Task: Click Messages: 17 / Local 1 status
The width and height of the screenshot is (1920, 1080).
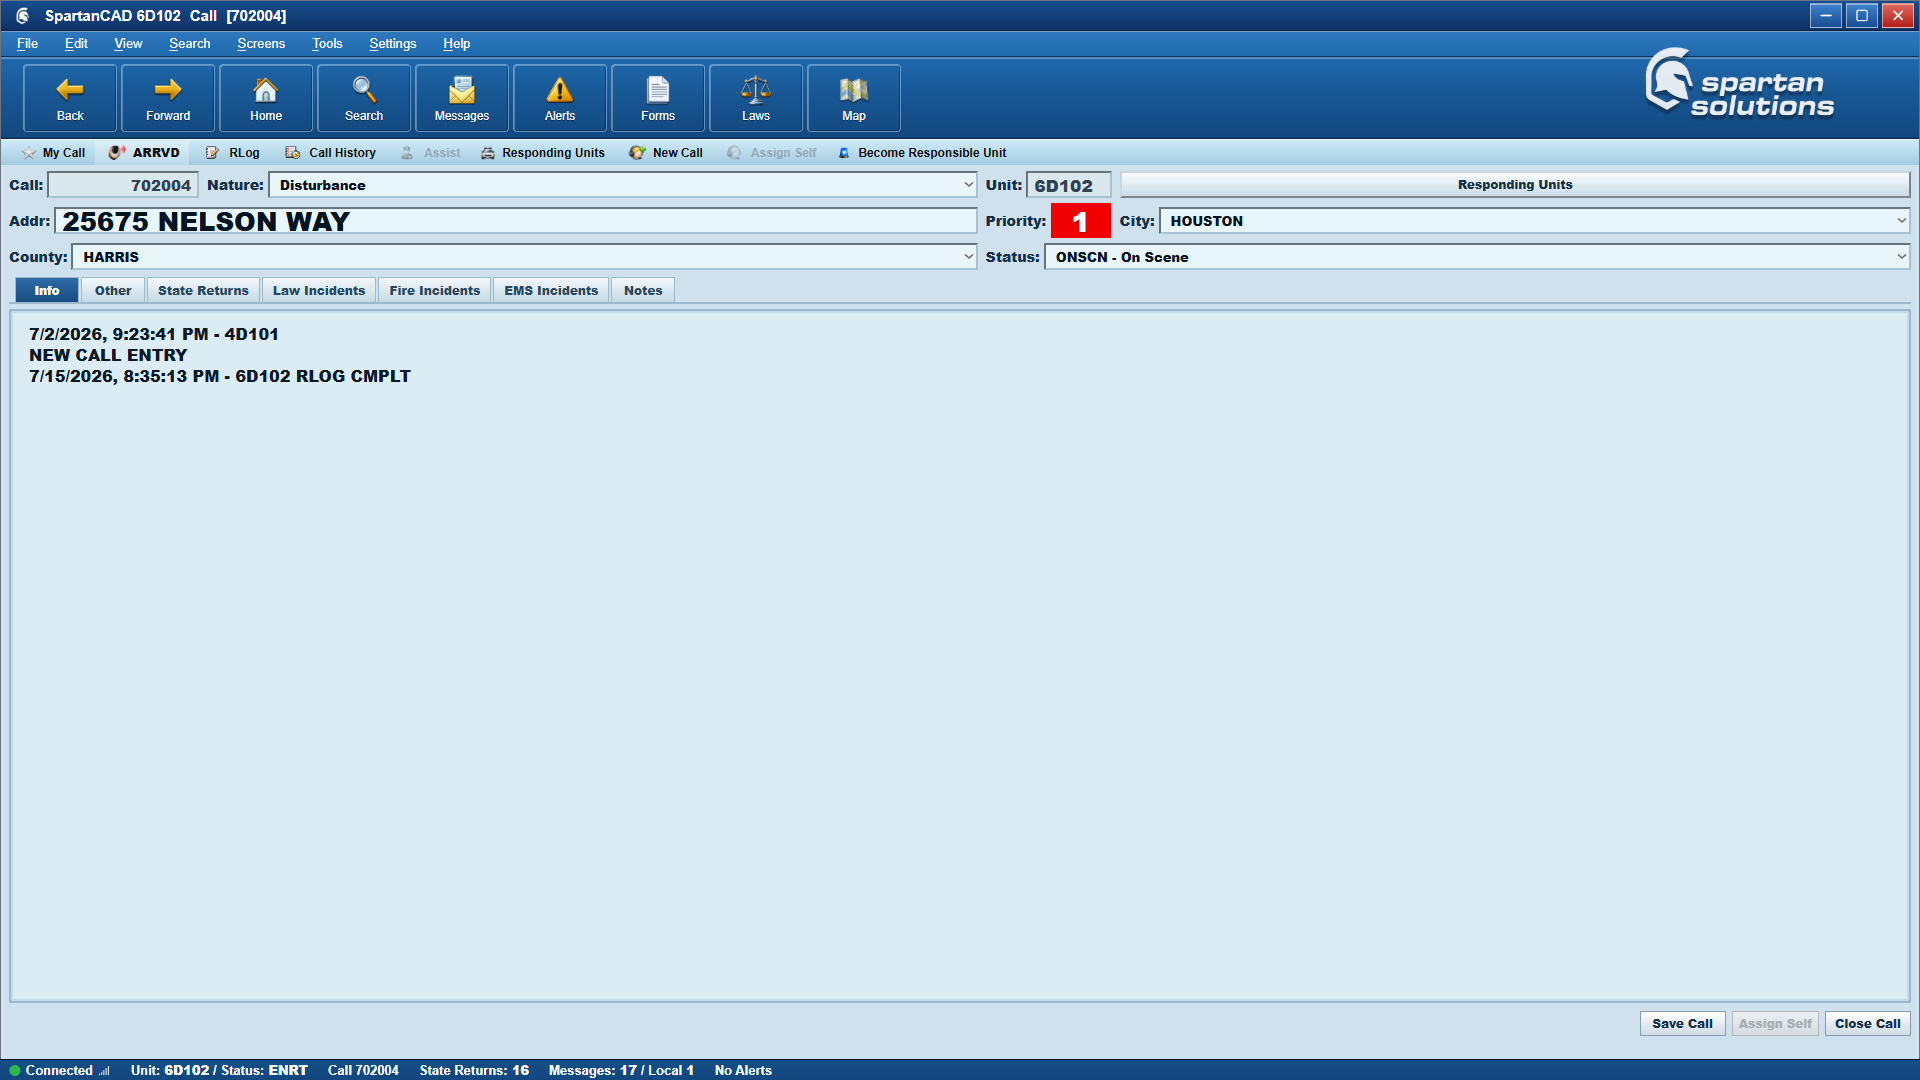Action: coord(621,1070)
